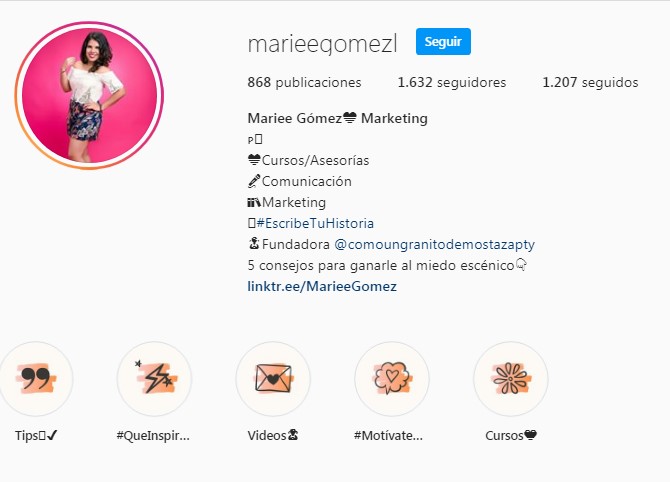Open the Videos highlight with envelope icon
This screenshot has width=670, height=482.
[x=273, y=379]
